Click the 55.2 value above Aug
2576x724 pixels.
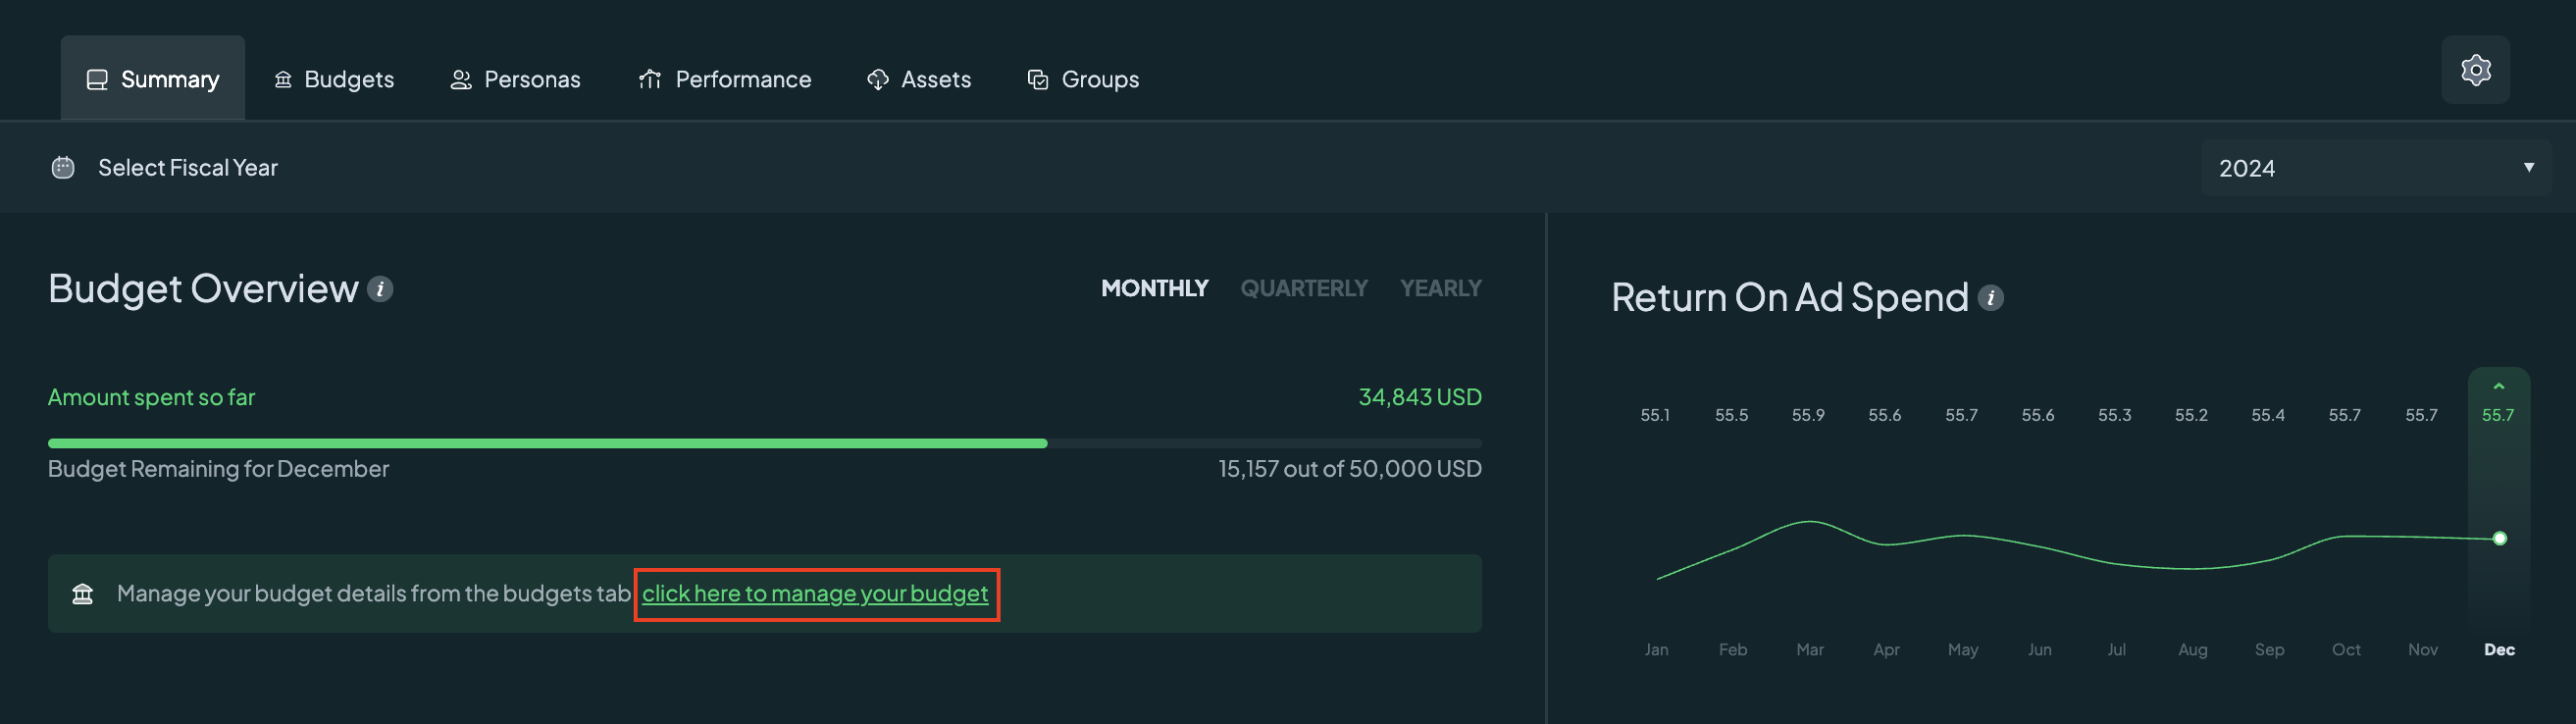click(2191, 415)
